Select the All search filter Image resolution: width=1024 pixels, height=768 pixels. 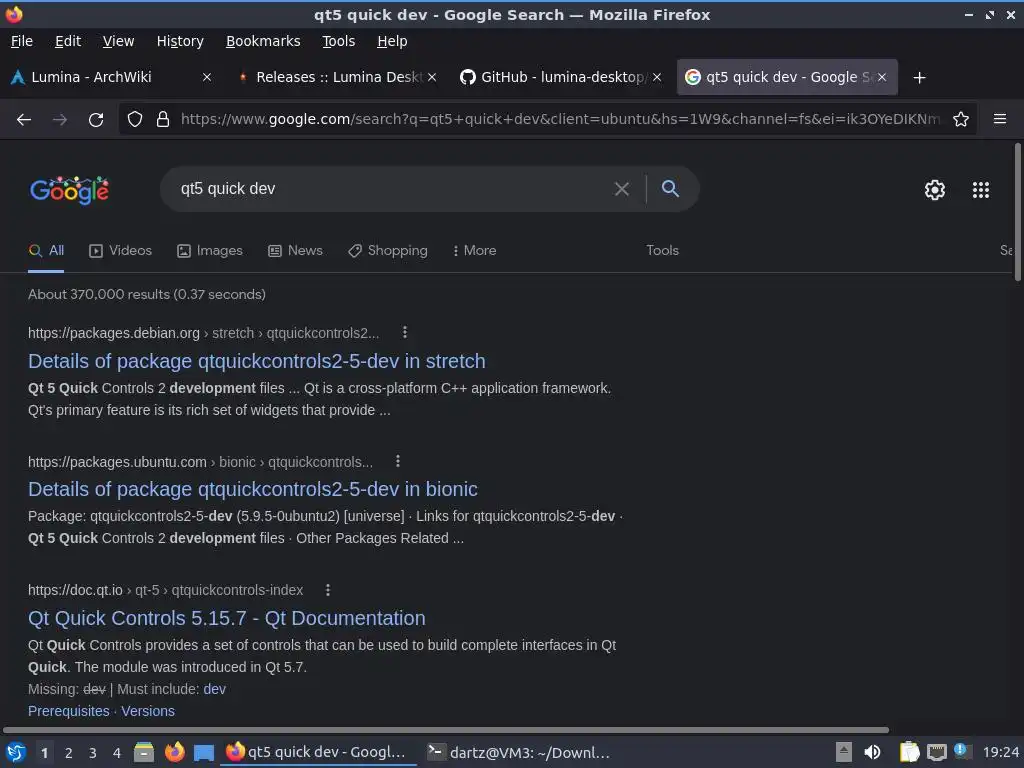click(46, 251)
